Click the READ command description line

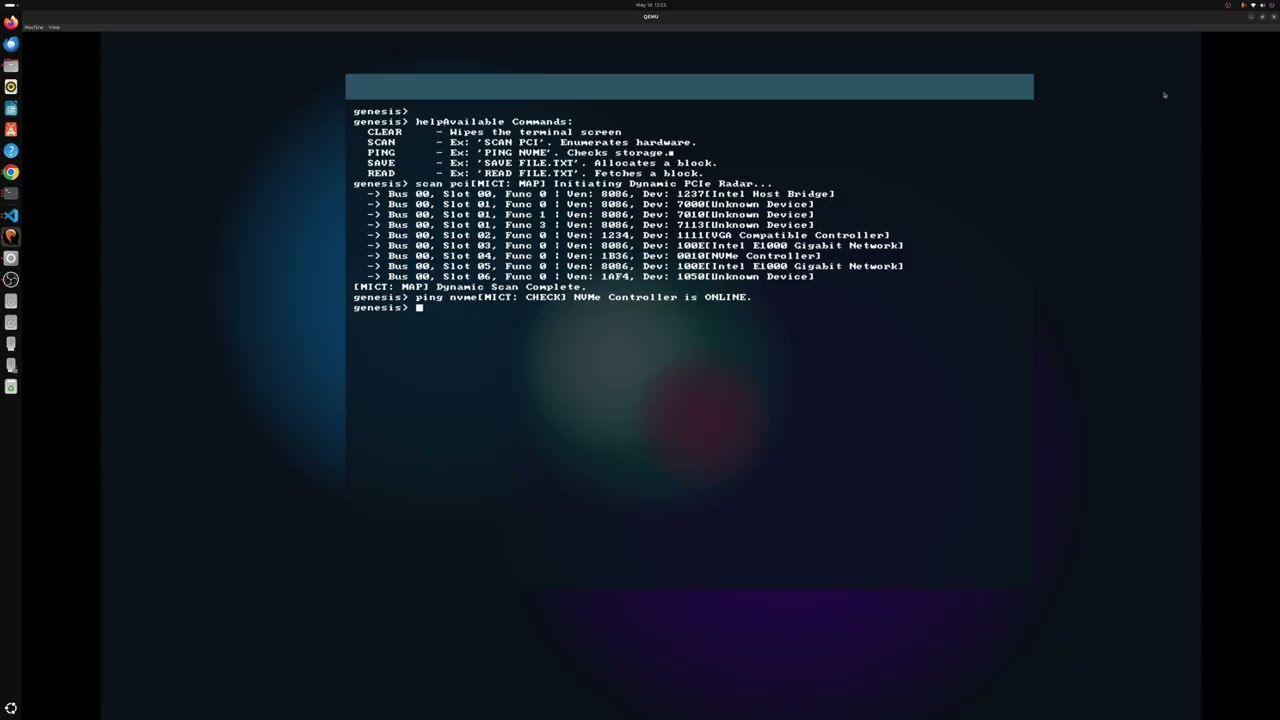tap(535, 173)
